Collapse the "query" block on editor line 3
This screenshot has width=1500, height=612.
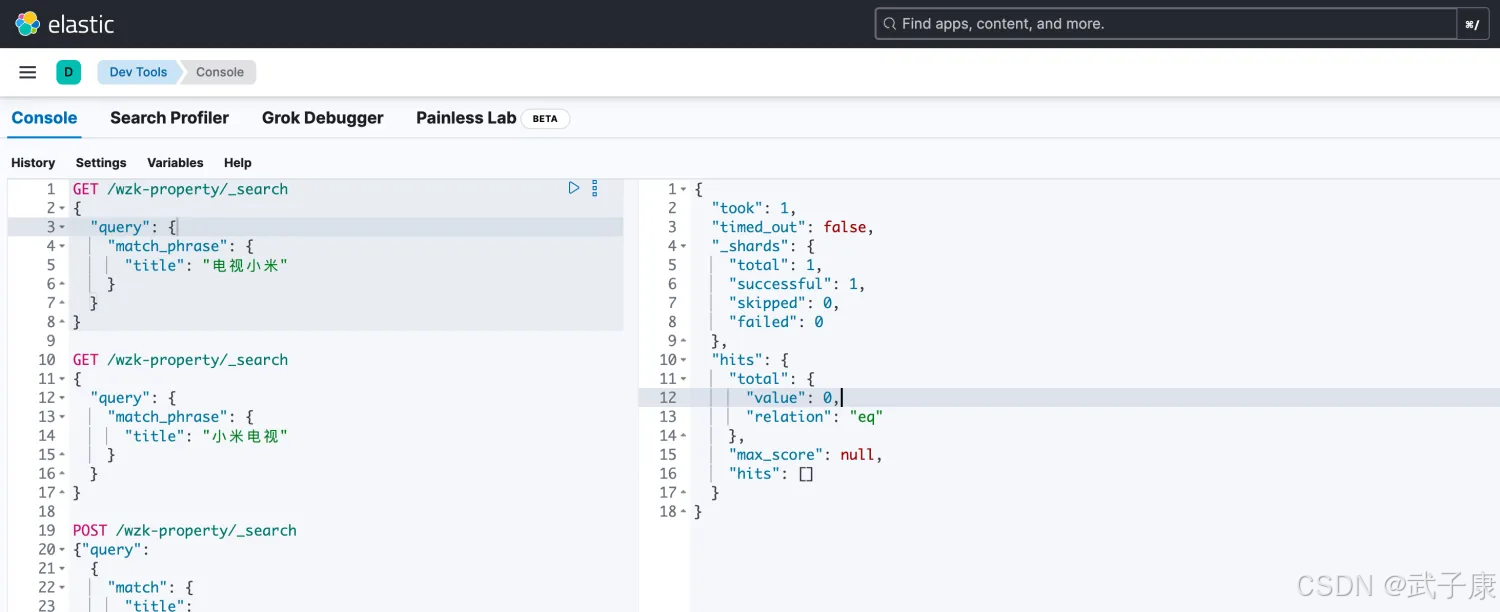click(x=62, y=227)
